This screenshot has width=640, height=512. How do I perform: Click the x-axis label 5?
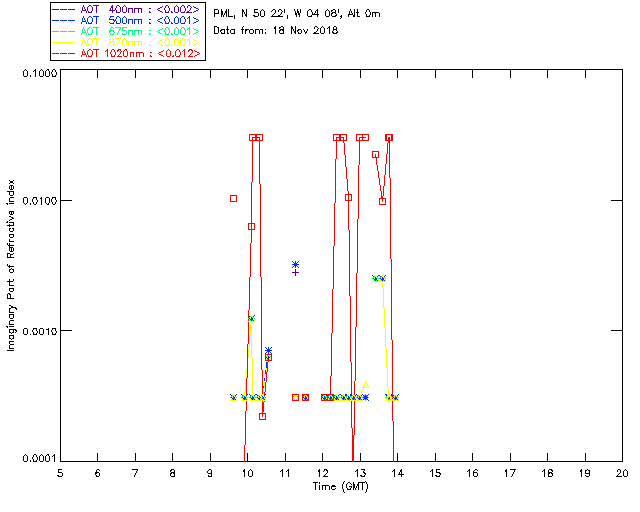60,473
